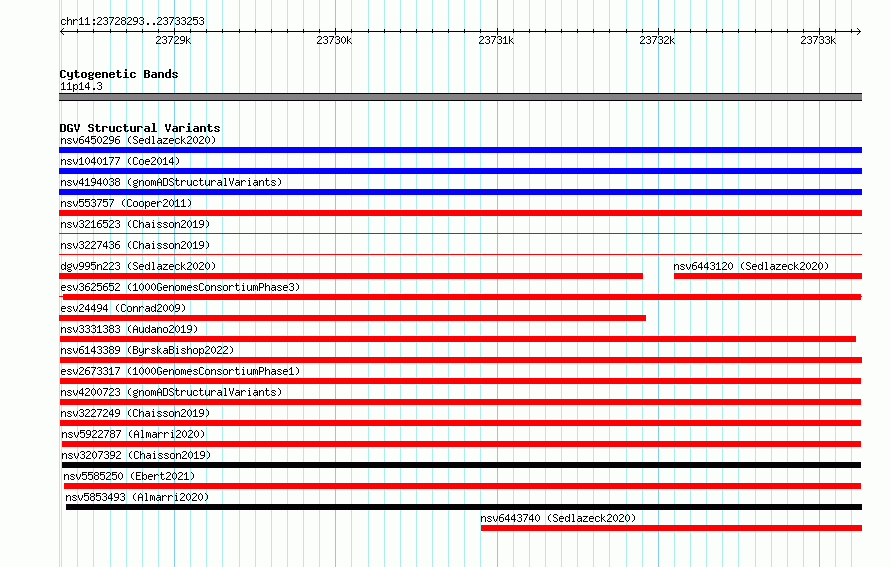Click the red bar under nsv5922787
This screenshot has height=567, width=890.
point(460,444)
